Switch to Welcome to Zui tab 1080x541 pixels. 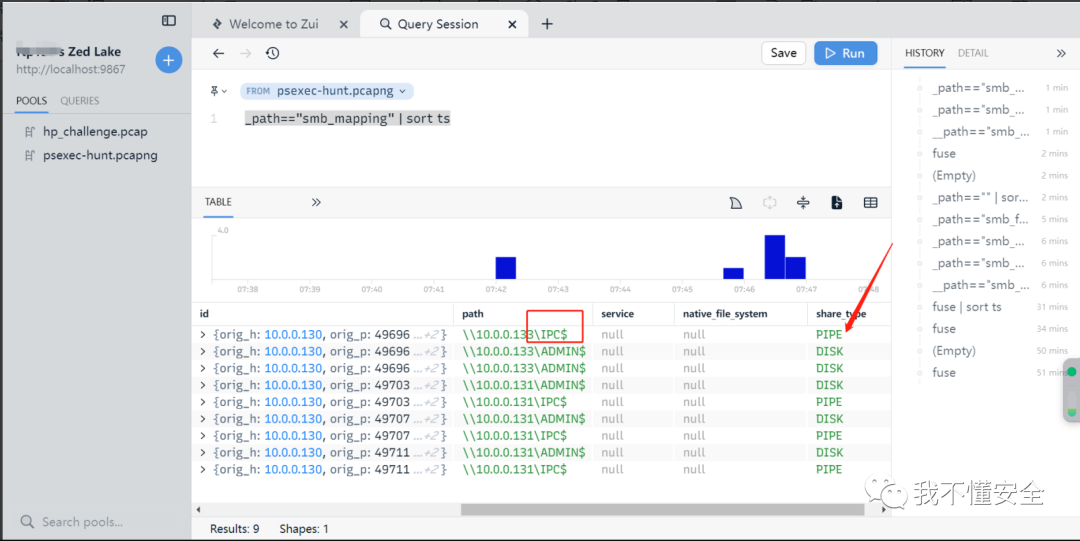273,24
